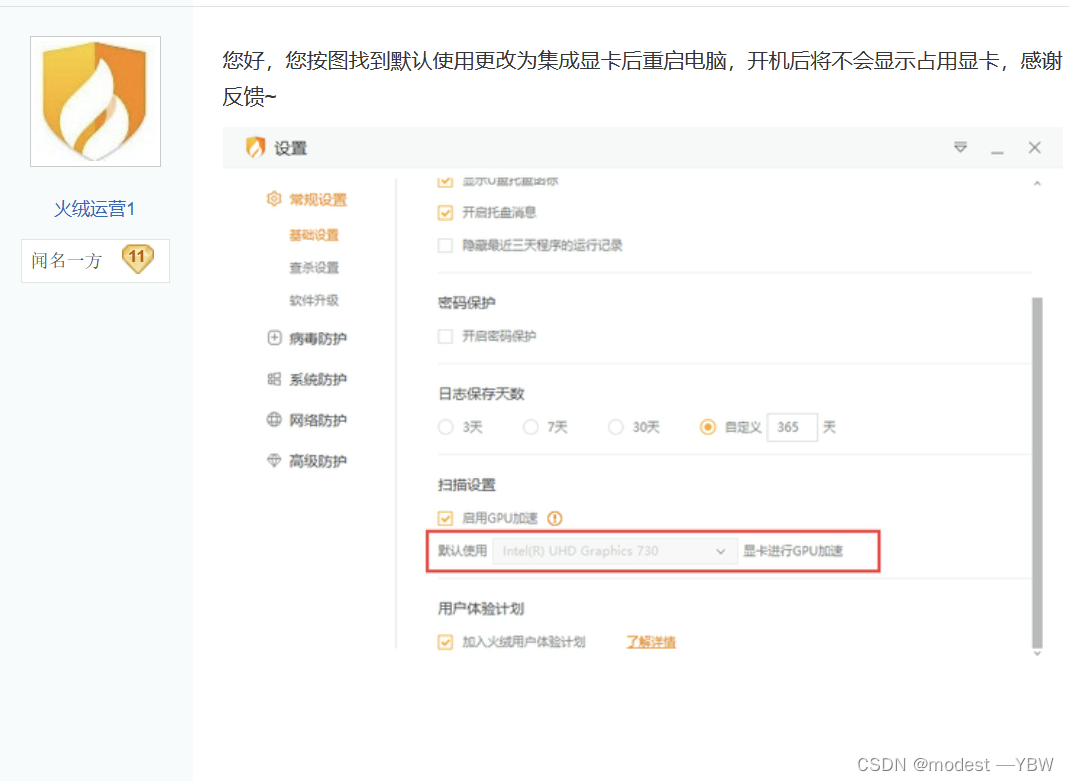Select 基础设置 sub-item
The width and height of the screenshot is (1069, 781).
click(x=314, y=235)
